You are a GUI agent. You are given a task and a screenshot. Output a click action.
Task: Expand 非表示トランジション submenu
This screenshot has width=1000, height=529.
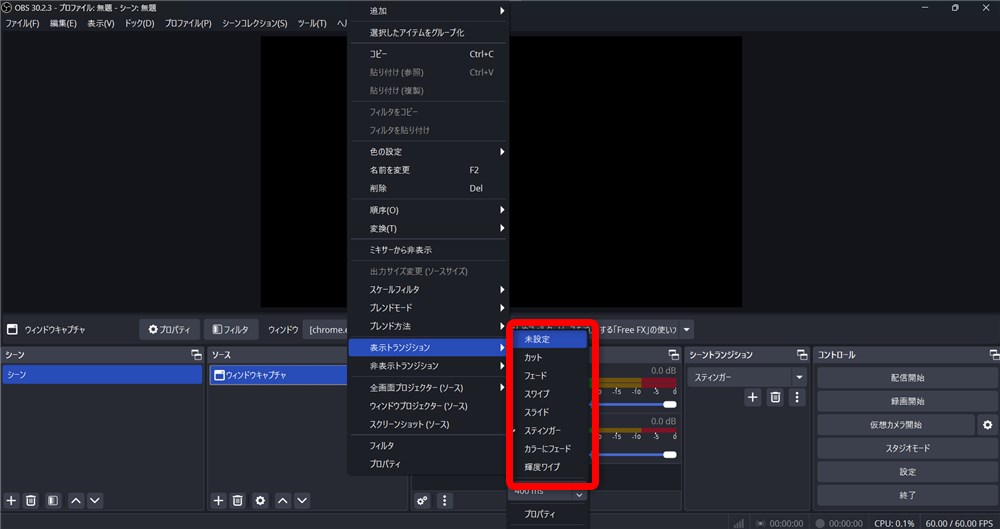429,366
